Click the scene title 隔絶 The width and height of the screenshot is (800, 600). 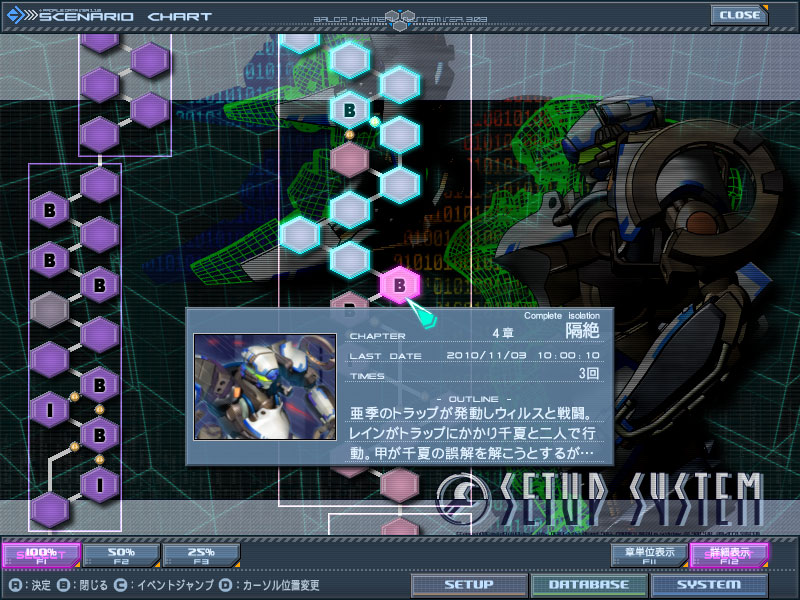tap(582, 331)
